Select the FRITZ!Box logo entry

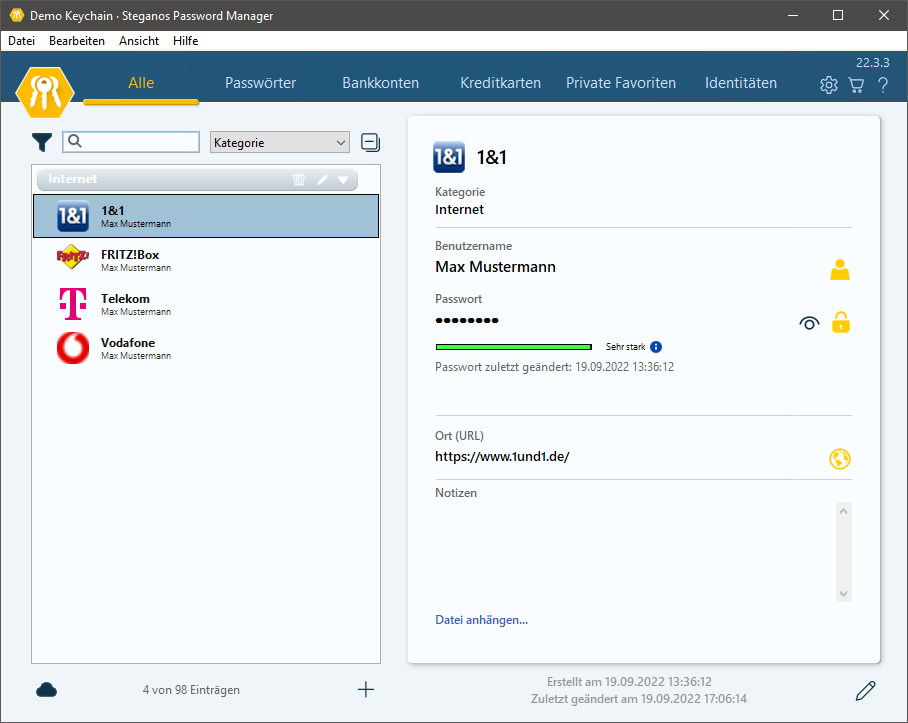(x=73, y=256)
